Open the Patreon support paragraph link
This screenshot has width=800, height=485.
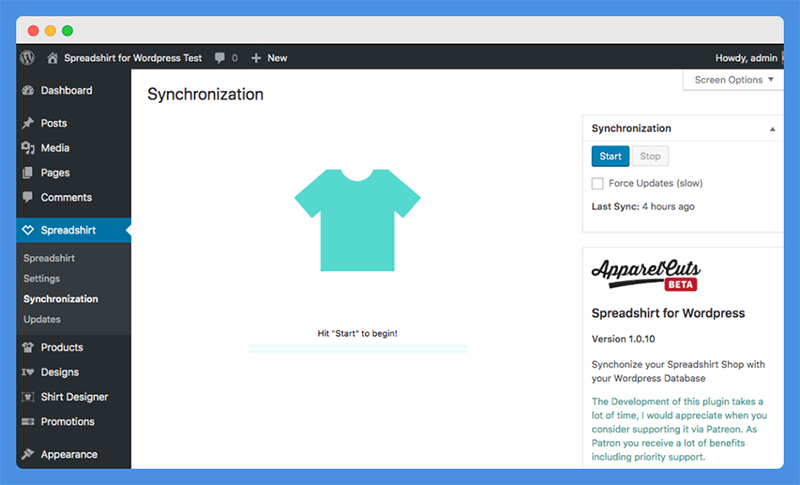tap(679, 429)
